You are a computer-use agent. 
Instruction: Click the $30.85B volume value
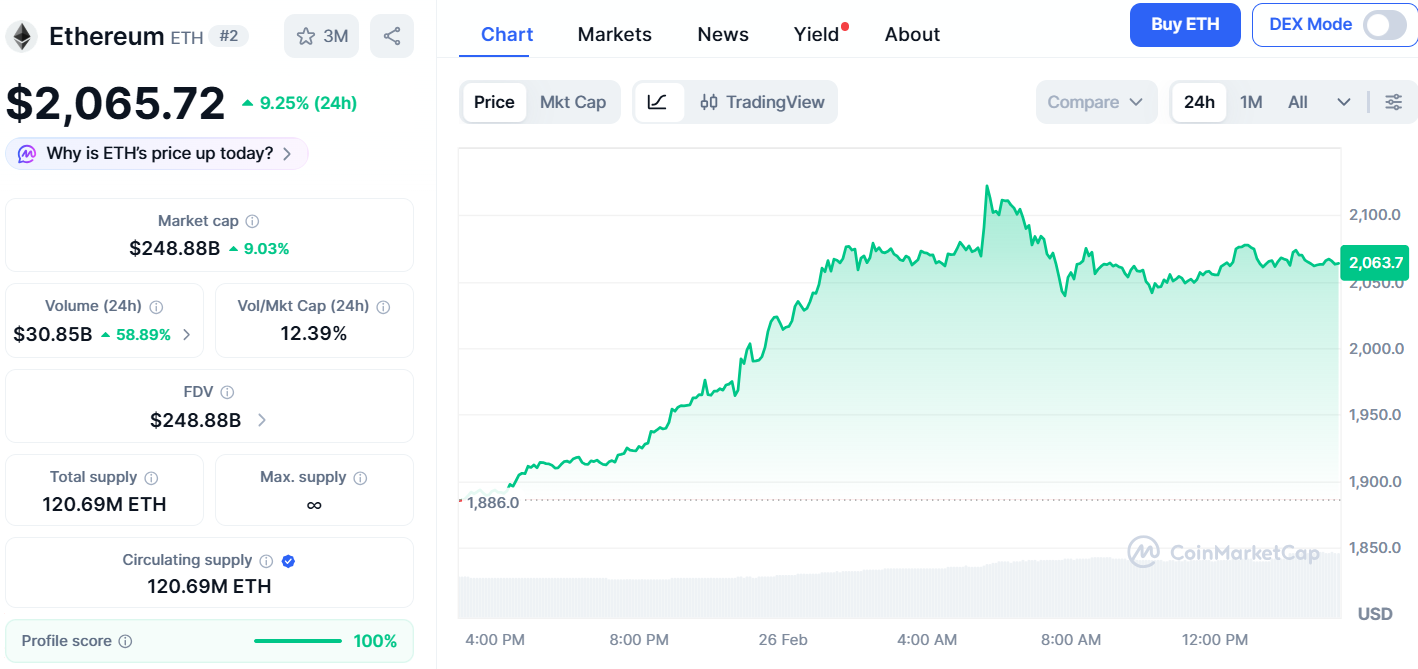click(53, 334)
